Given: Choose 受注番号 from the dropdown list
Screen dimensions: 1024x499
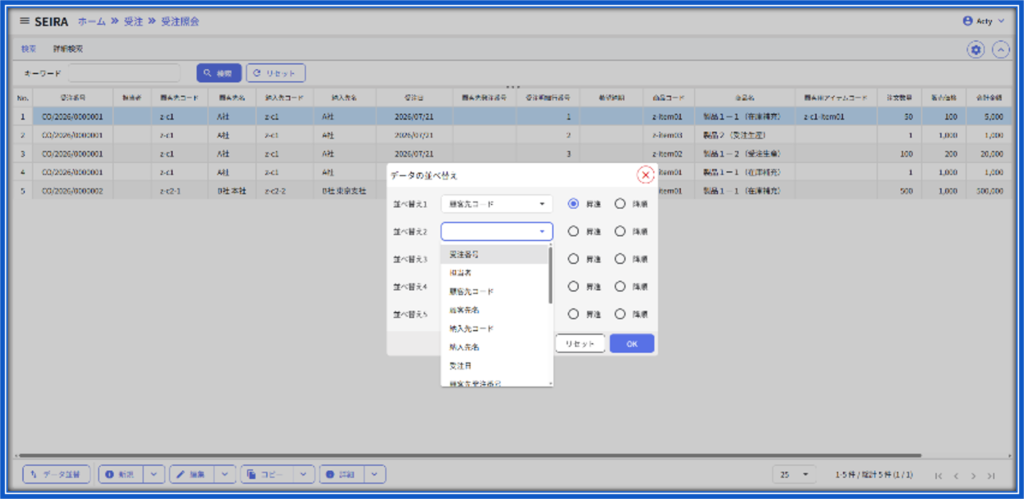Looking at the screenshot, I should 496,254.
